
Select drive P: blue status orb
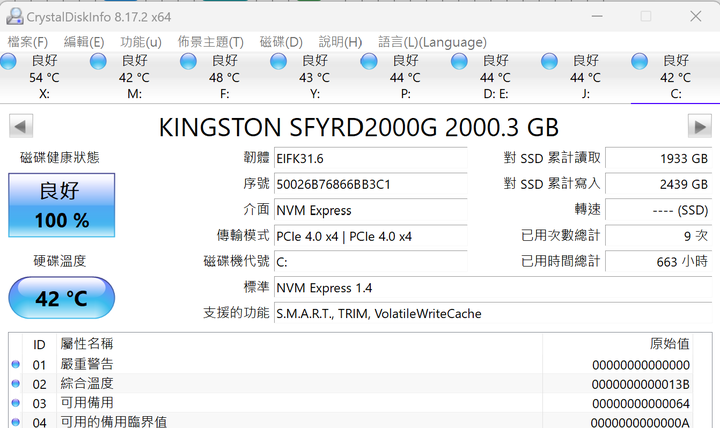coord(369,61)
